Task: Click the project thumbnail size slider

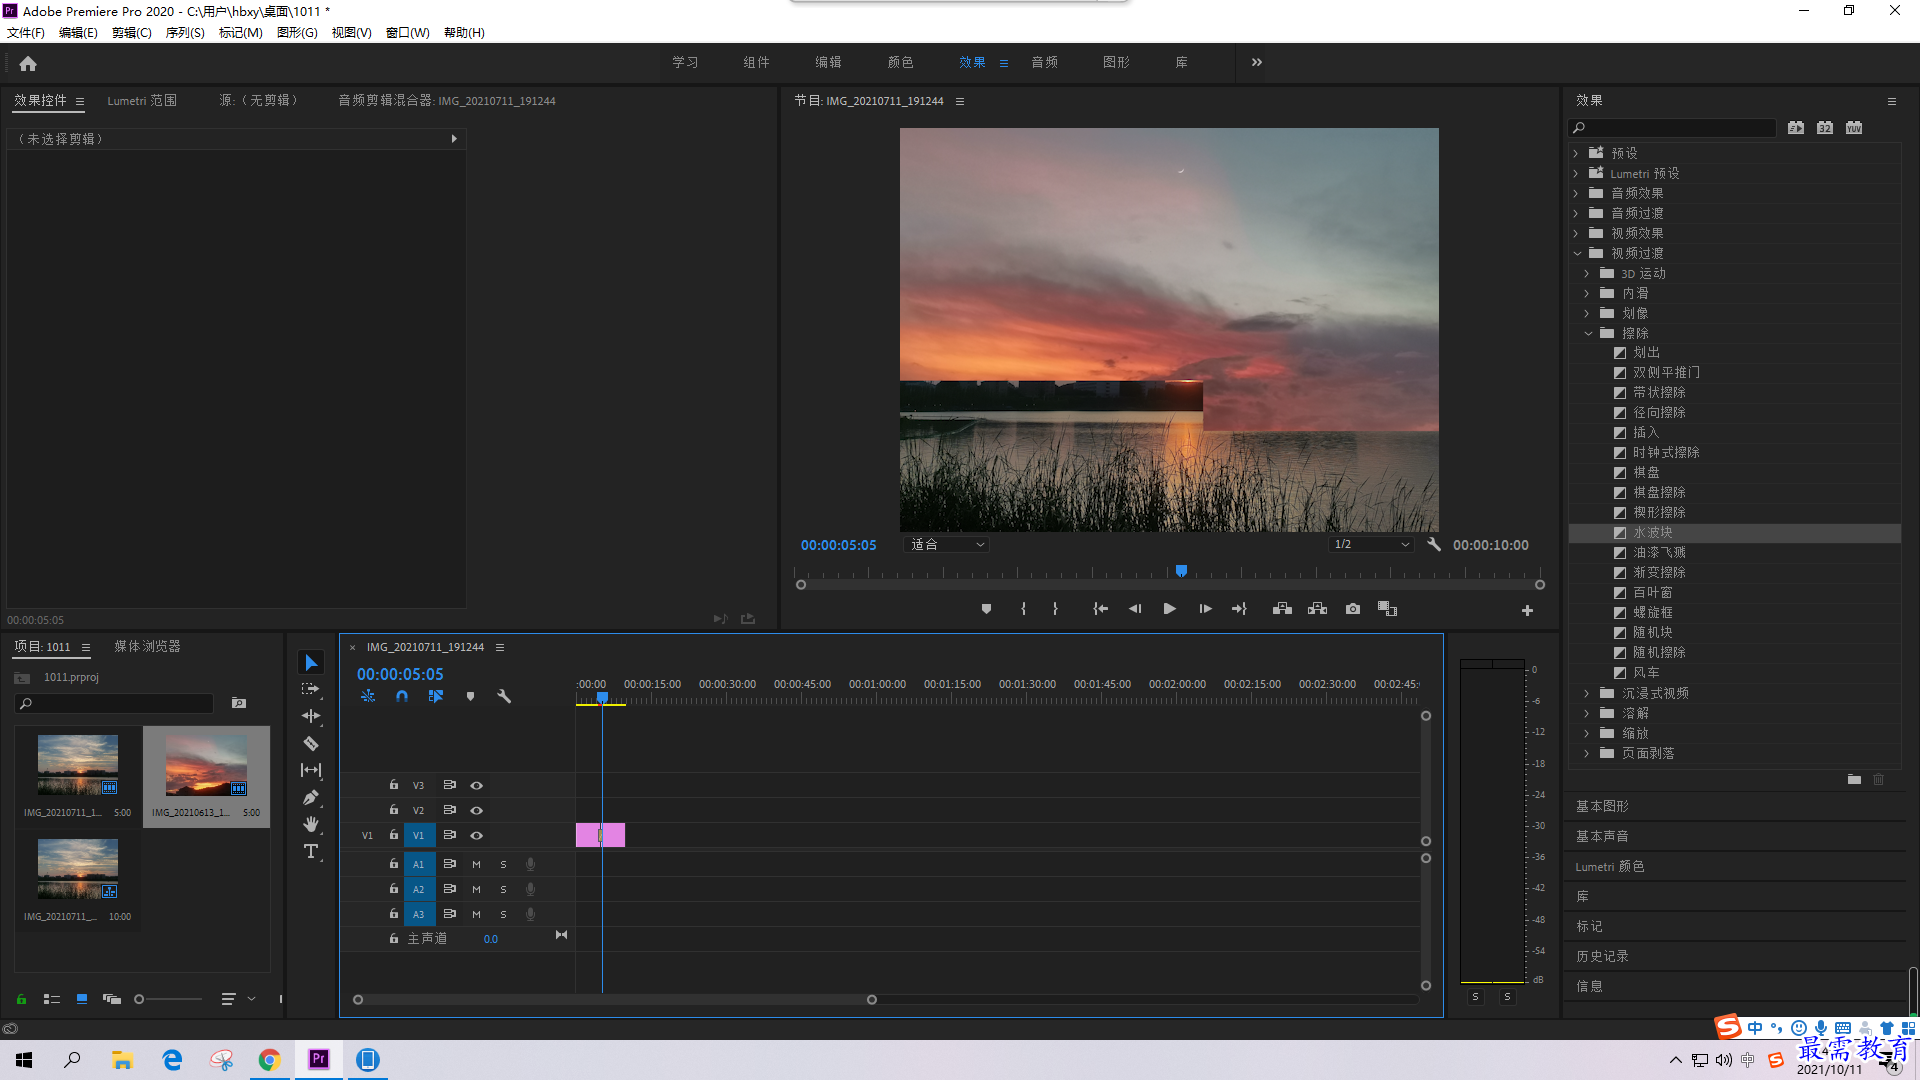Action: pos(168,999)
